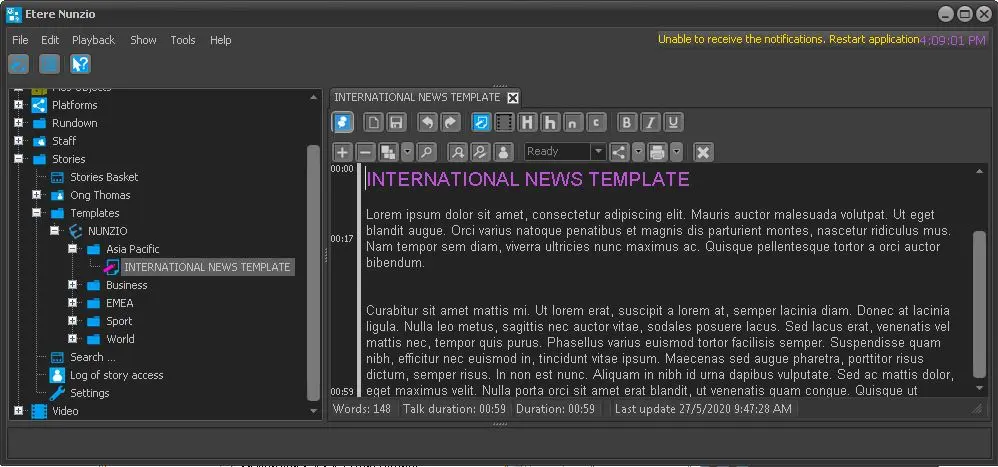
Task: Open the Ready status dropdown
Action: tap(598, 152)
